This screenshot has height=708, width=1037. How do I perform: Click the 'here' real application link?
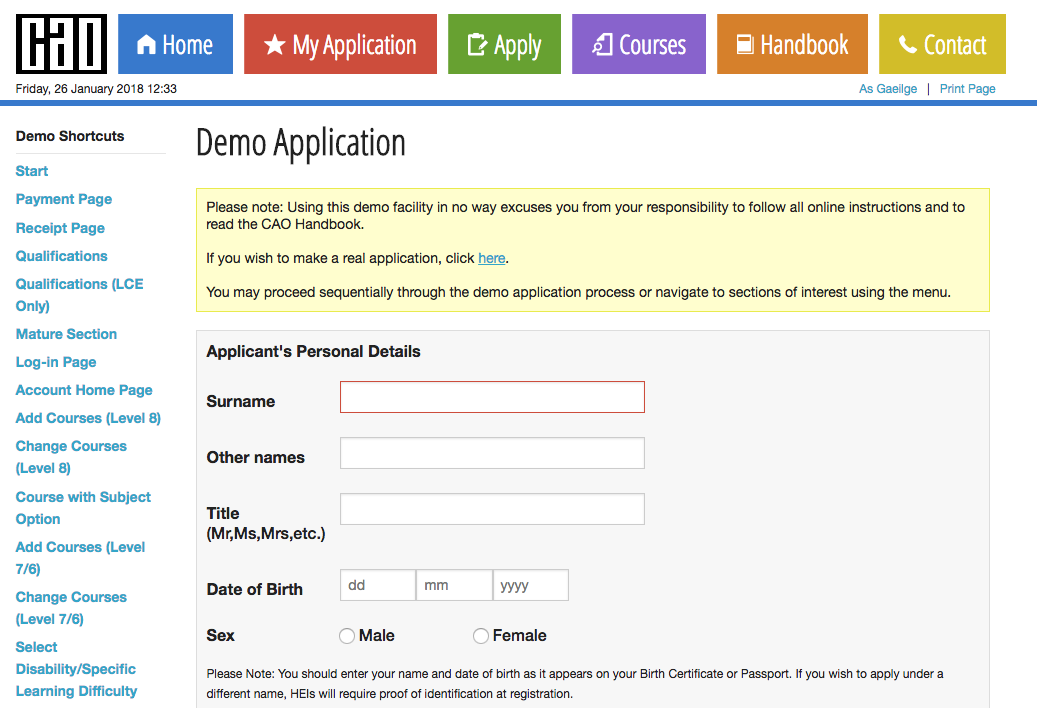pos(491,258)
